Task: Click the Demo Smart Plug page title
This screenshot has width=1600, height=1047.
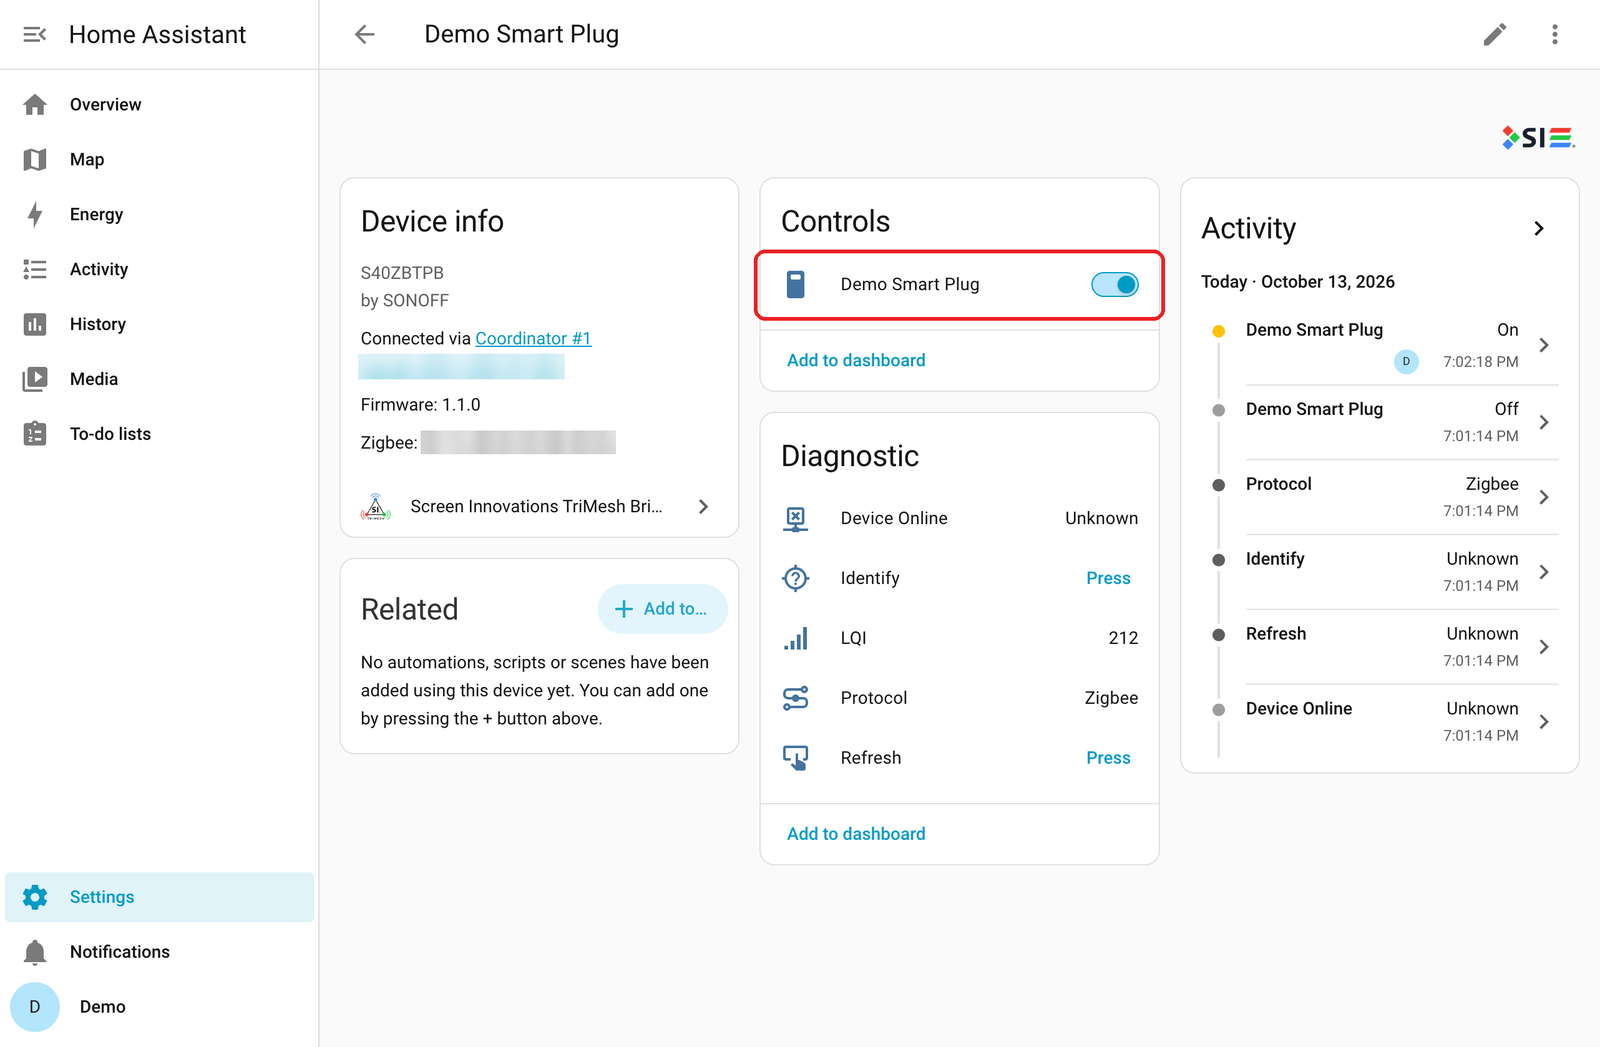Action: tap(521, 35)
